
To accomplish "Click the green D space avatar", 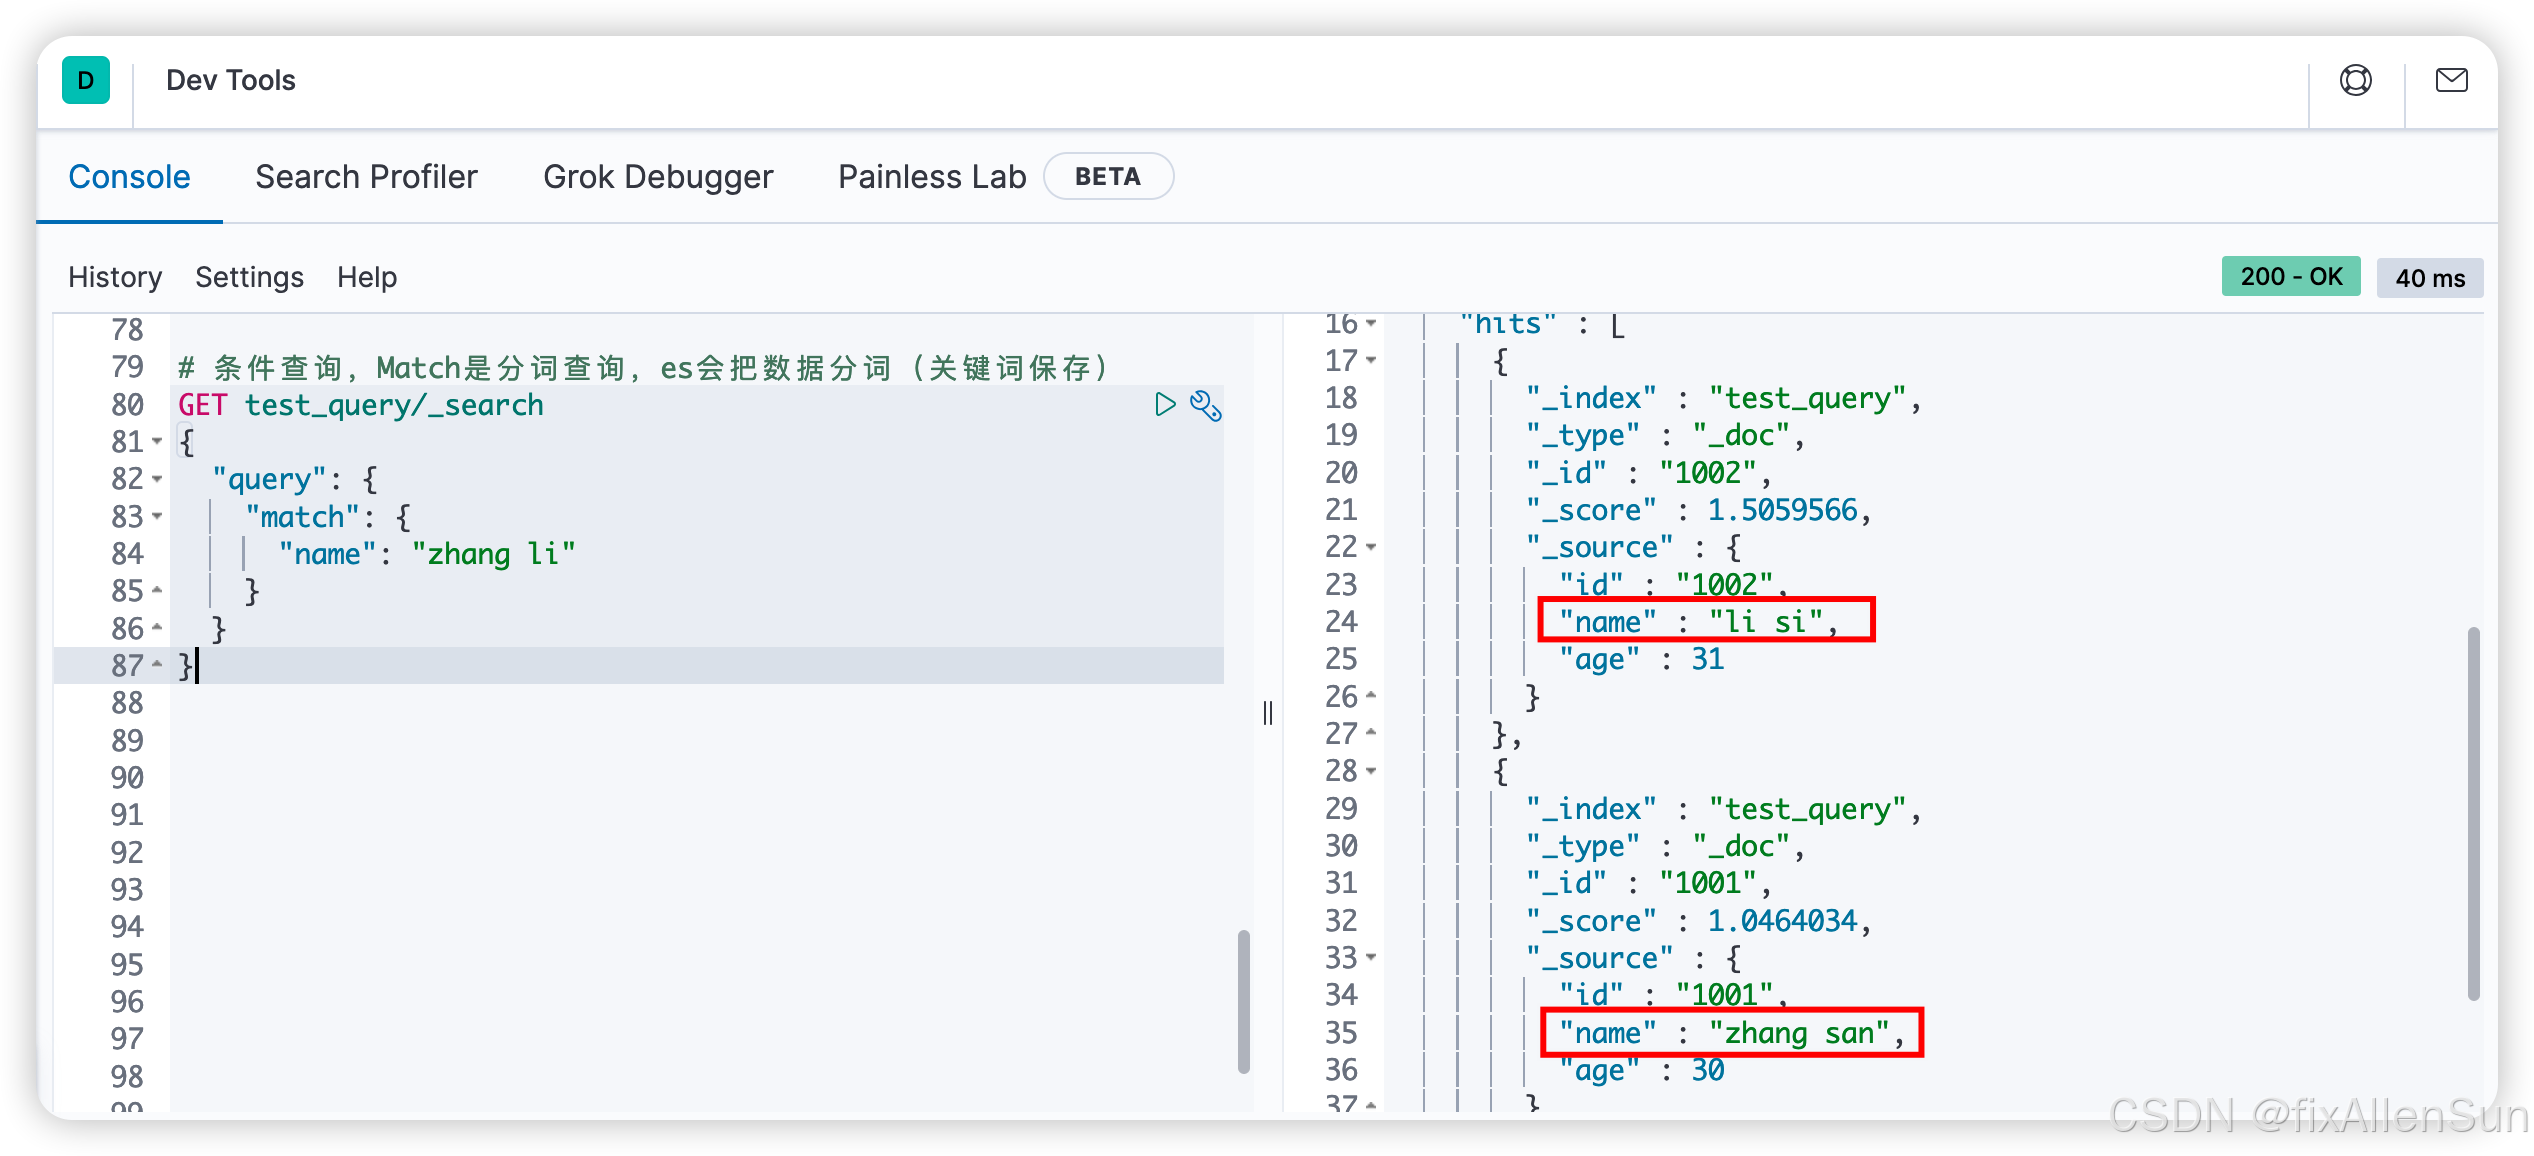I will [x=86, y=80].
